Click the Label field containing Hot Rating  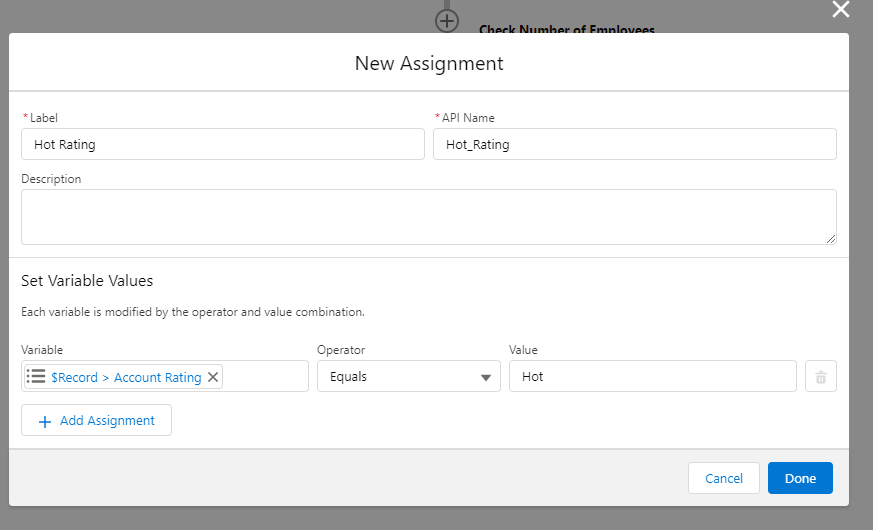222,144
